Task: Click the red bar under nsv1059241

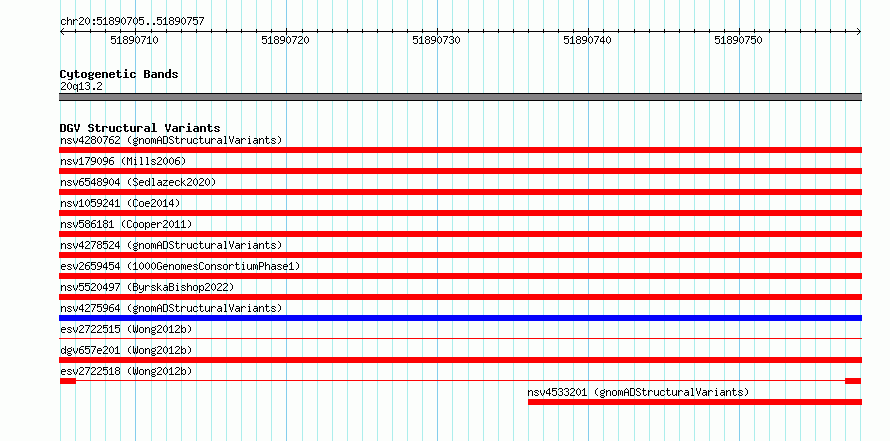Action: point(460,213)
